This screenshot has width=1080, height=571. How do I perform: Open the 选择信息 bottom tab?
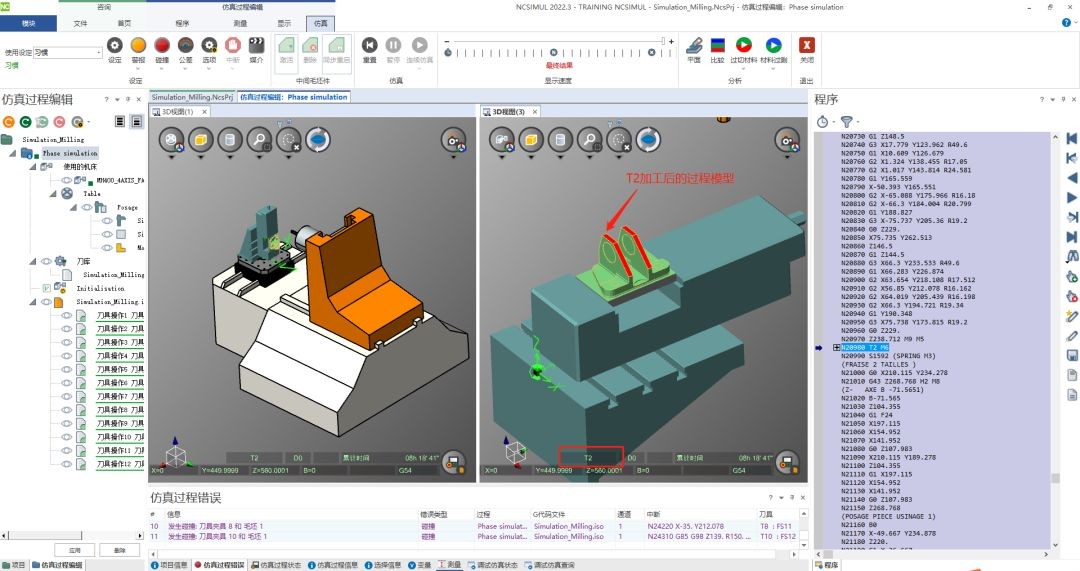(x=383, y=565)
